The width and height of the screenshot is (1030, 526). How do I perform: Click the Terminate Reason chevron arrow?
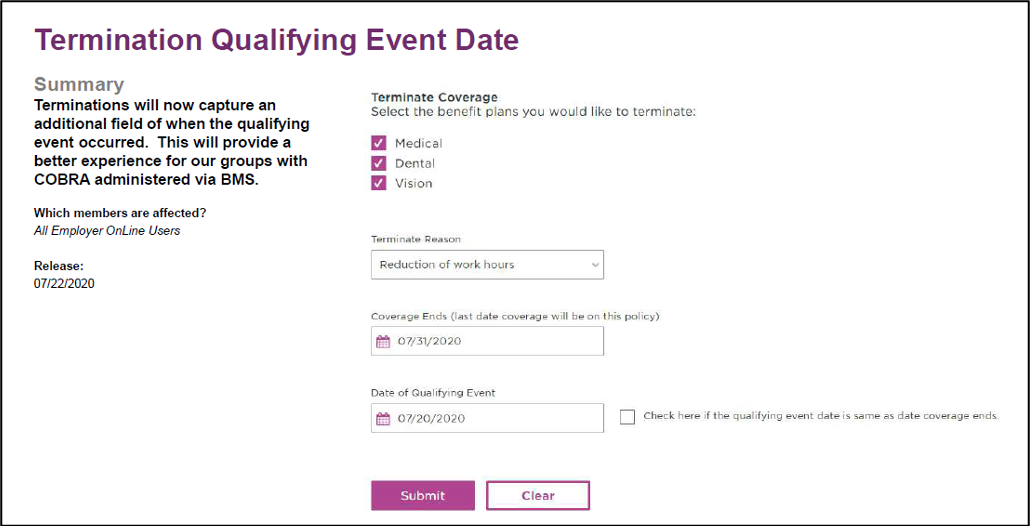click(594, 265)
